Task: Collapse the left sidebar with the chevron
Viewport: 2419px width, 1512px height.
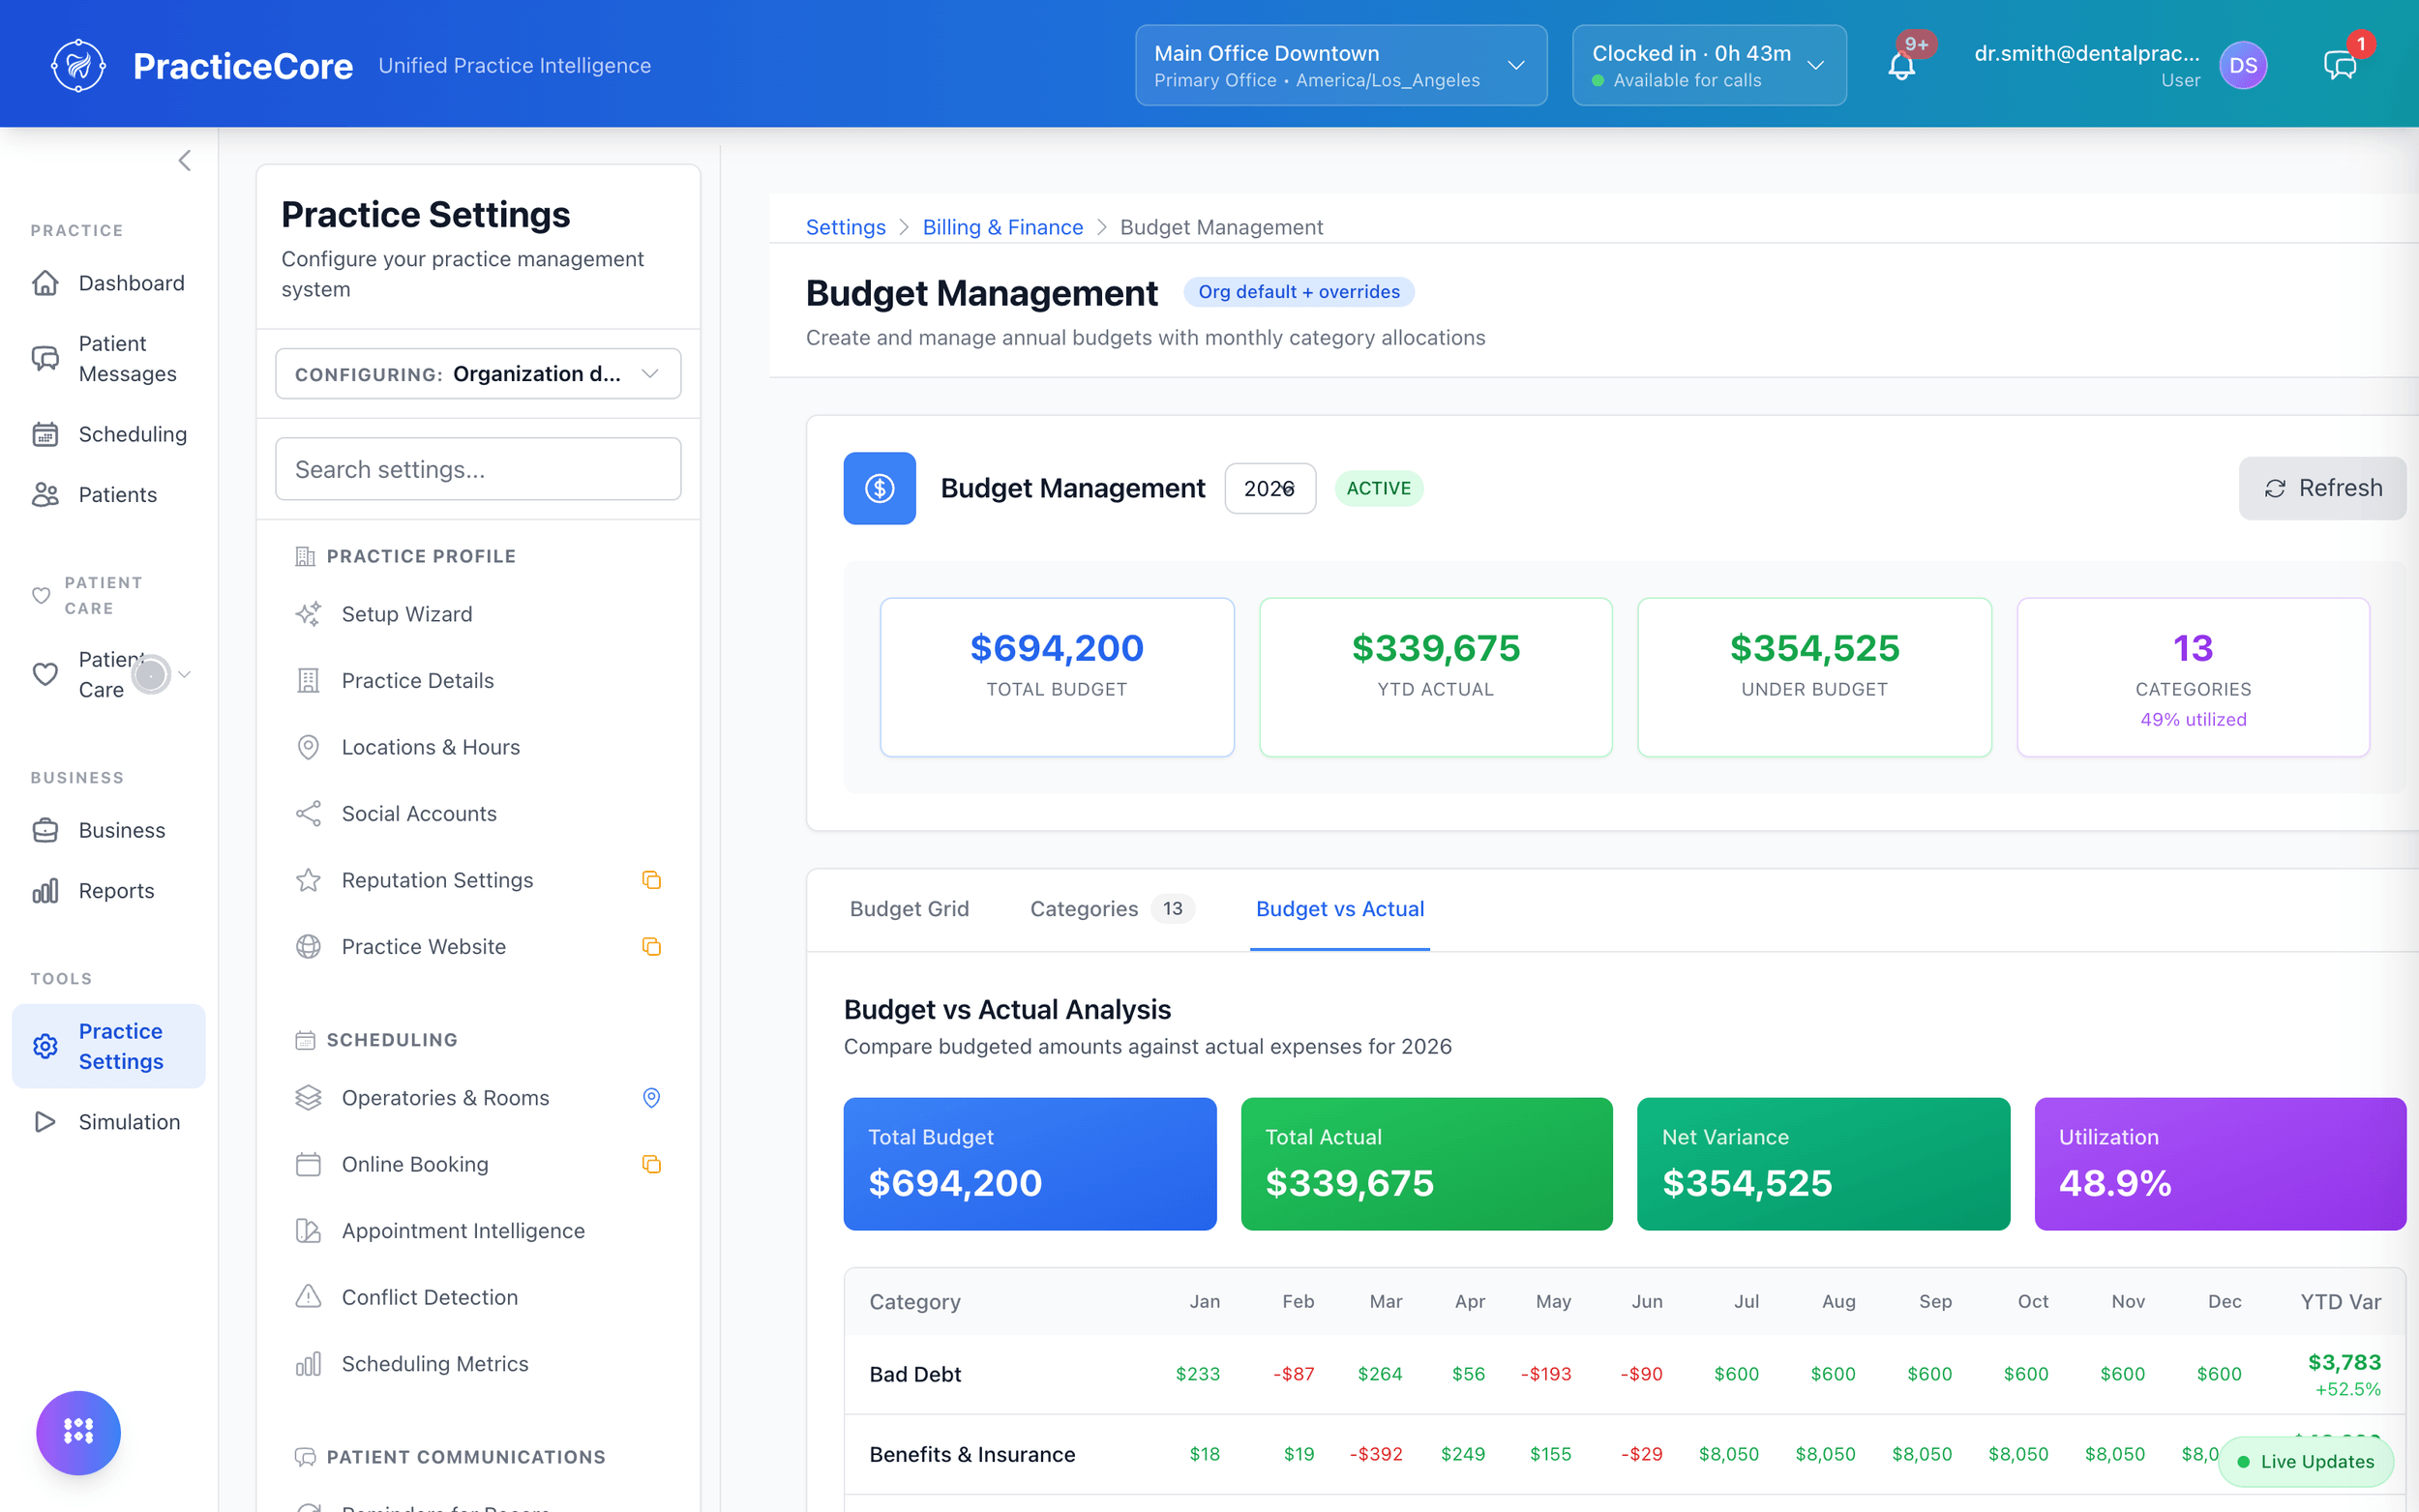Action: click(x=184, y=160)
